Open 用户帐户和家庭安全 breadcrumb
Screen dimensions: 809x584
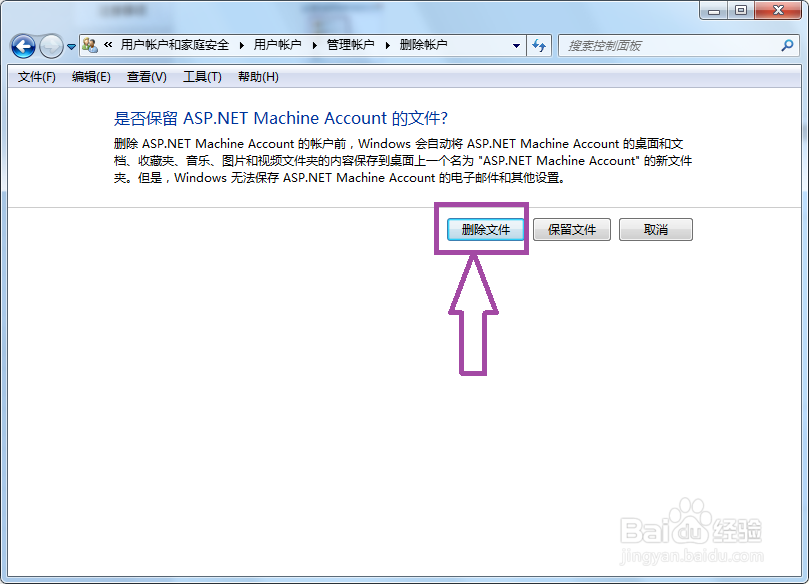174,45
